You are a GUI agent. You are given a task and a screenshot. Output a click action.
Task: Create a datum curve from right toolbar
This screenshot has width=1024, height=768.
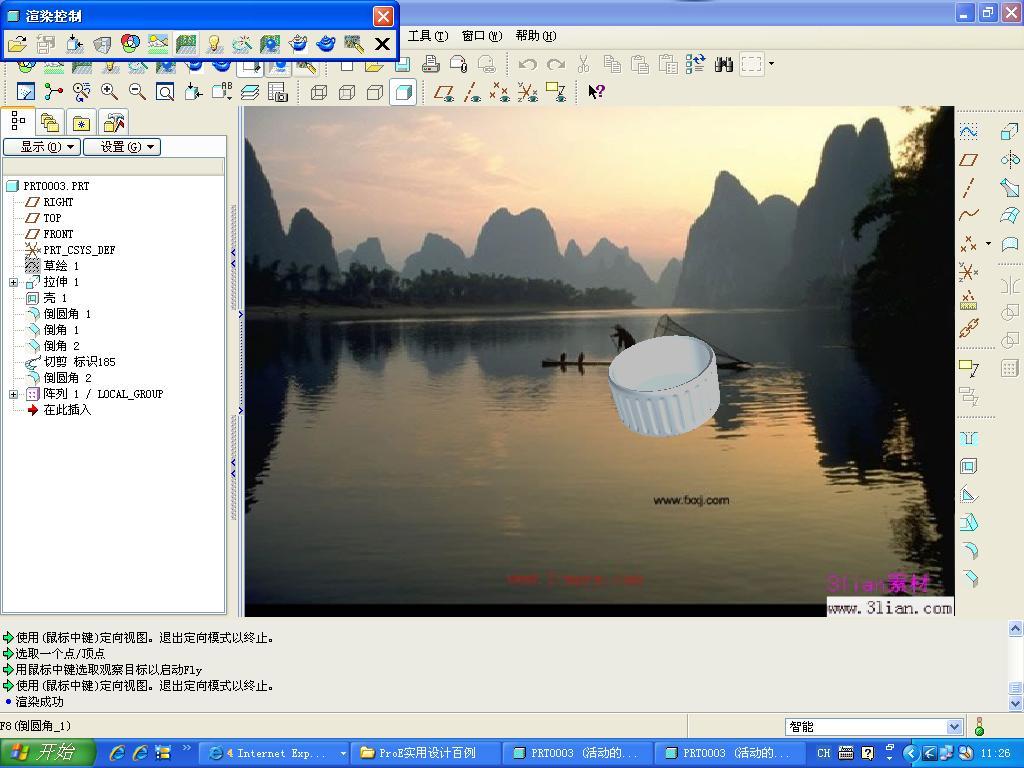(x=968, y=216)
